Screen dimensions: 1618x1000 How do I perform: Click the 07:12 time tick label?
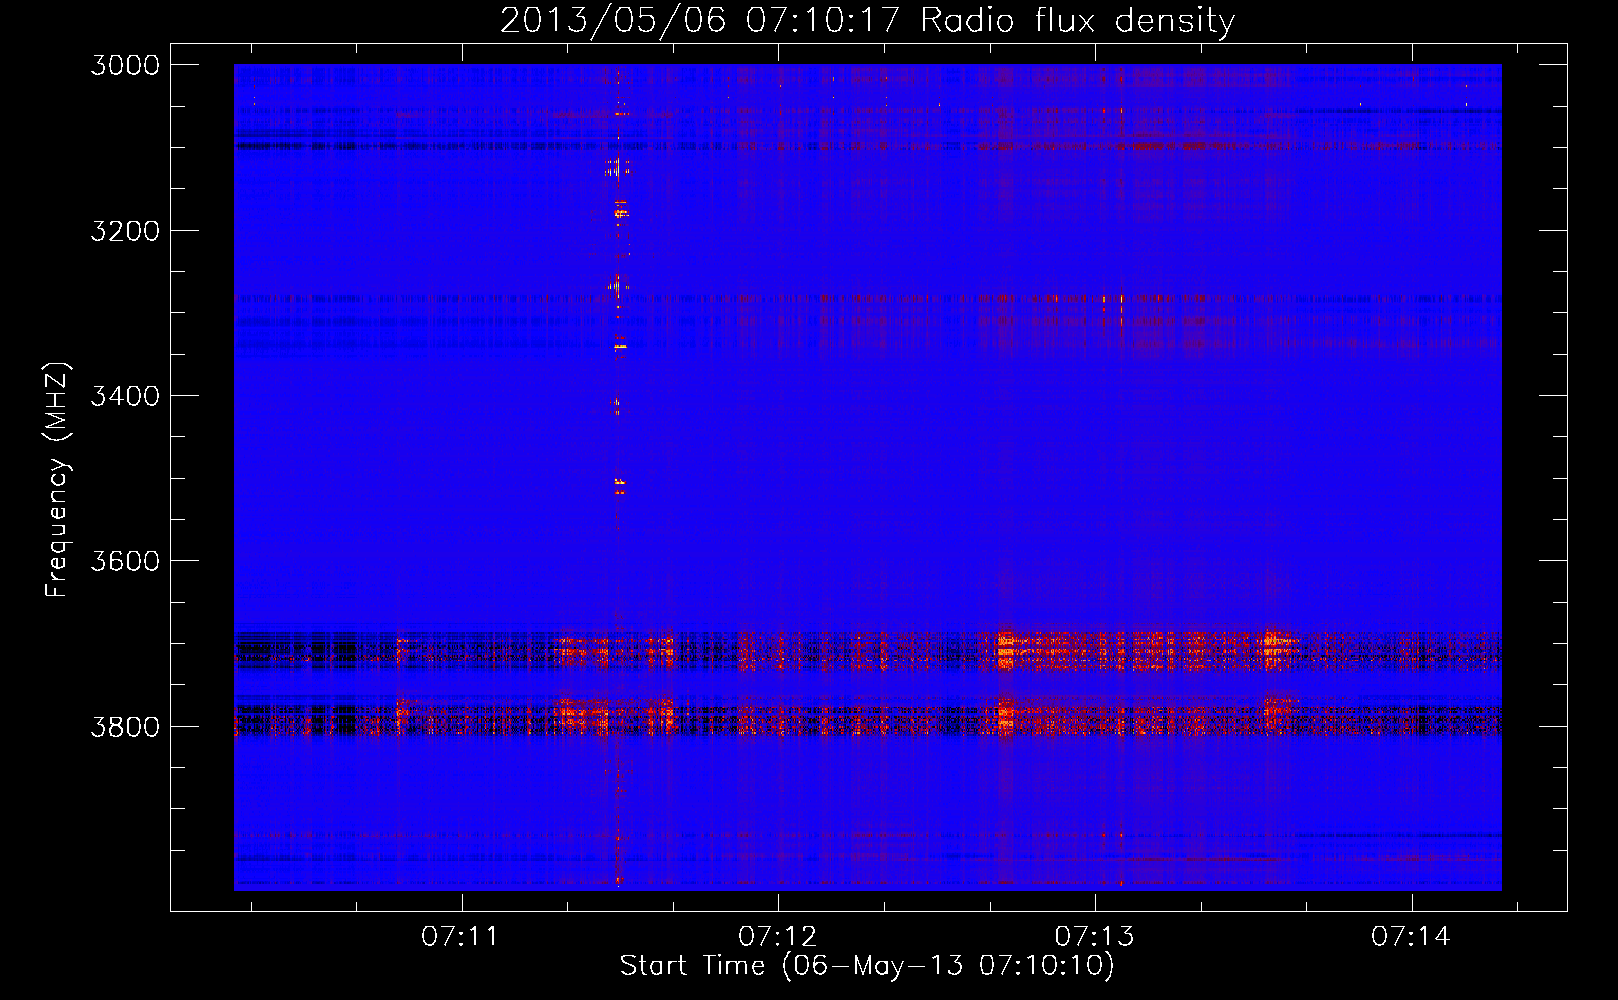pyautogui.click(x=777, y=937)
